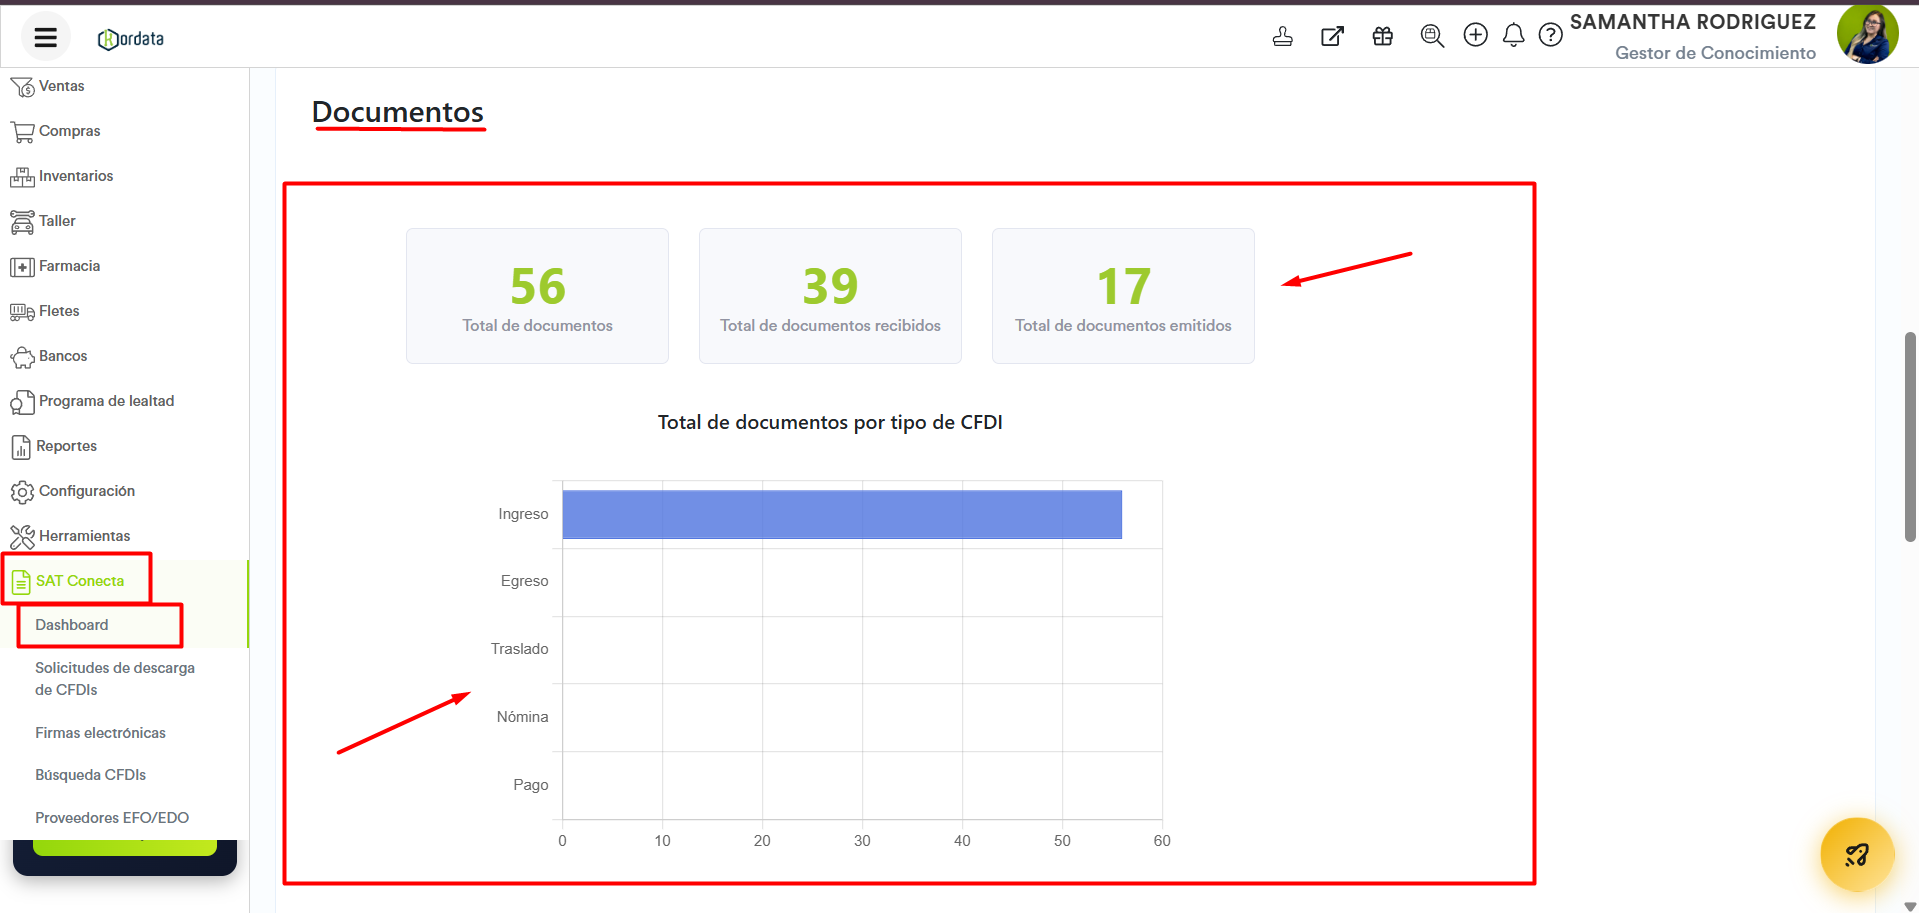
Task: Select Dashboard under SAT Conecta
Action: pos(72,625)
